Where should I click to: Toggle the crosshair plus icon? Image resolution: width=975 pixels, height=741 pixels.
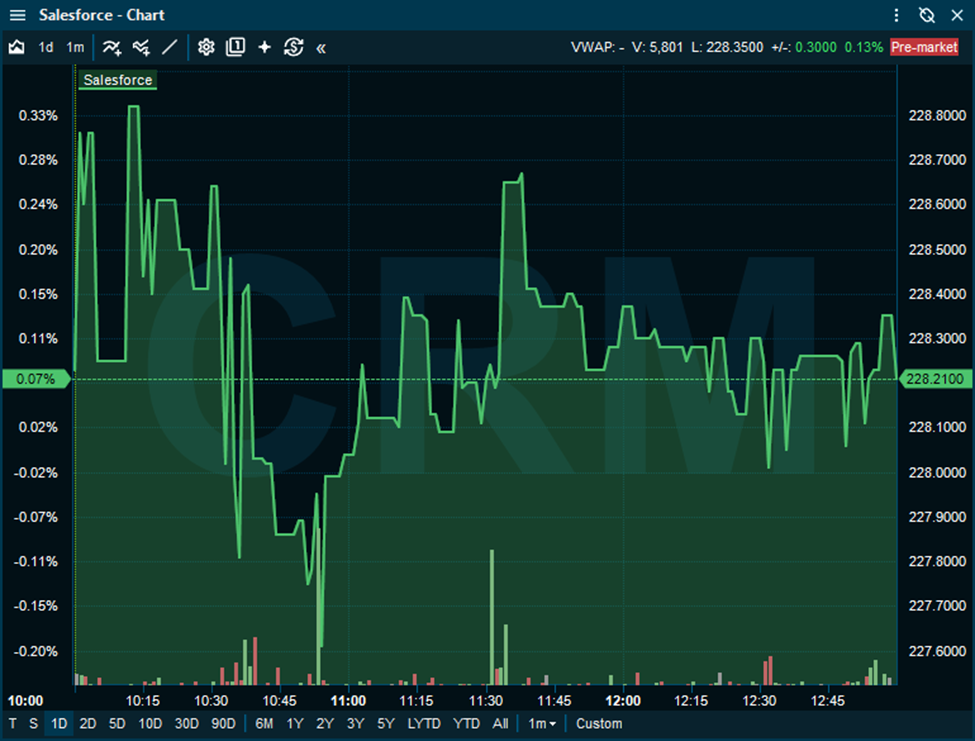pos(264,47)
